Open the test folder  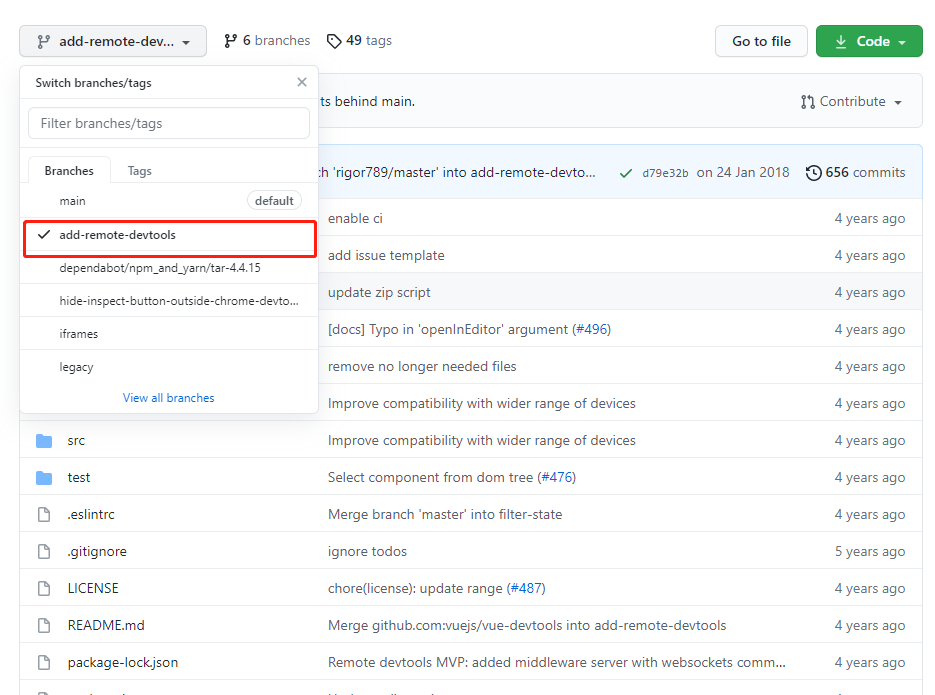(x=79, y=477)
